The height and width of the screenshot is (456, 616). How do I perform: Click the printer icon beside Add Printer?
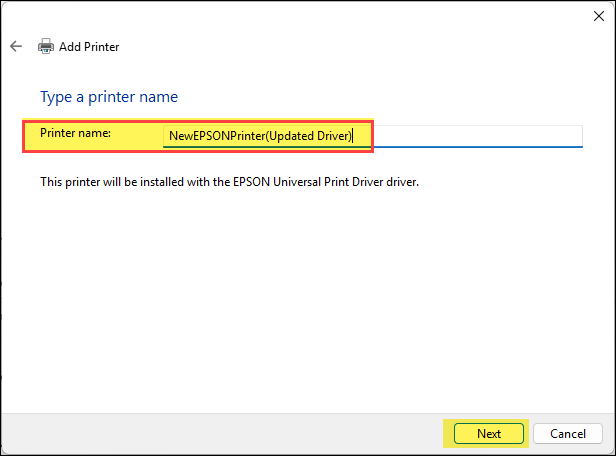click(46, 46)
